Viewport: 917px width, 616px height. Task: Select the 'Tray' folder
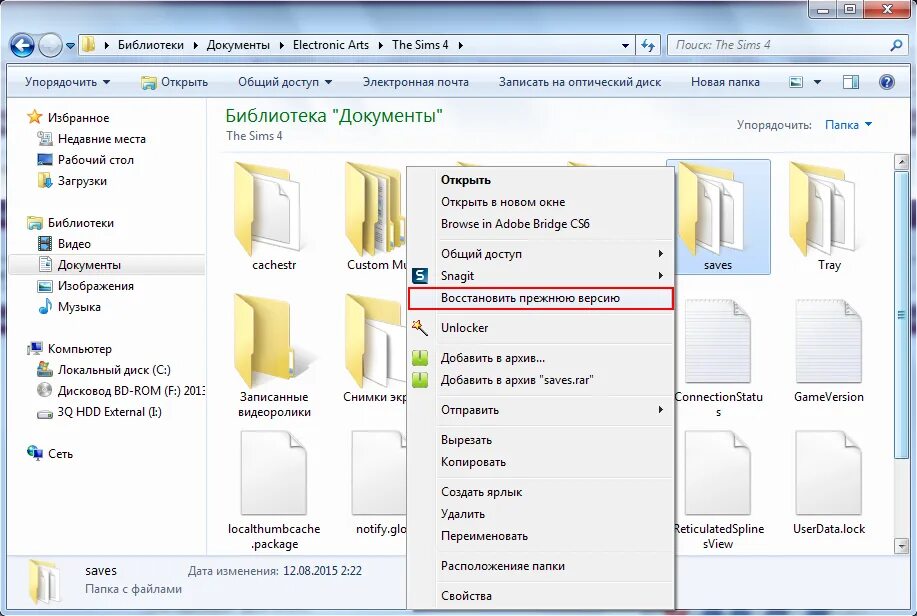pos(829,216)
